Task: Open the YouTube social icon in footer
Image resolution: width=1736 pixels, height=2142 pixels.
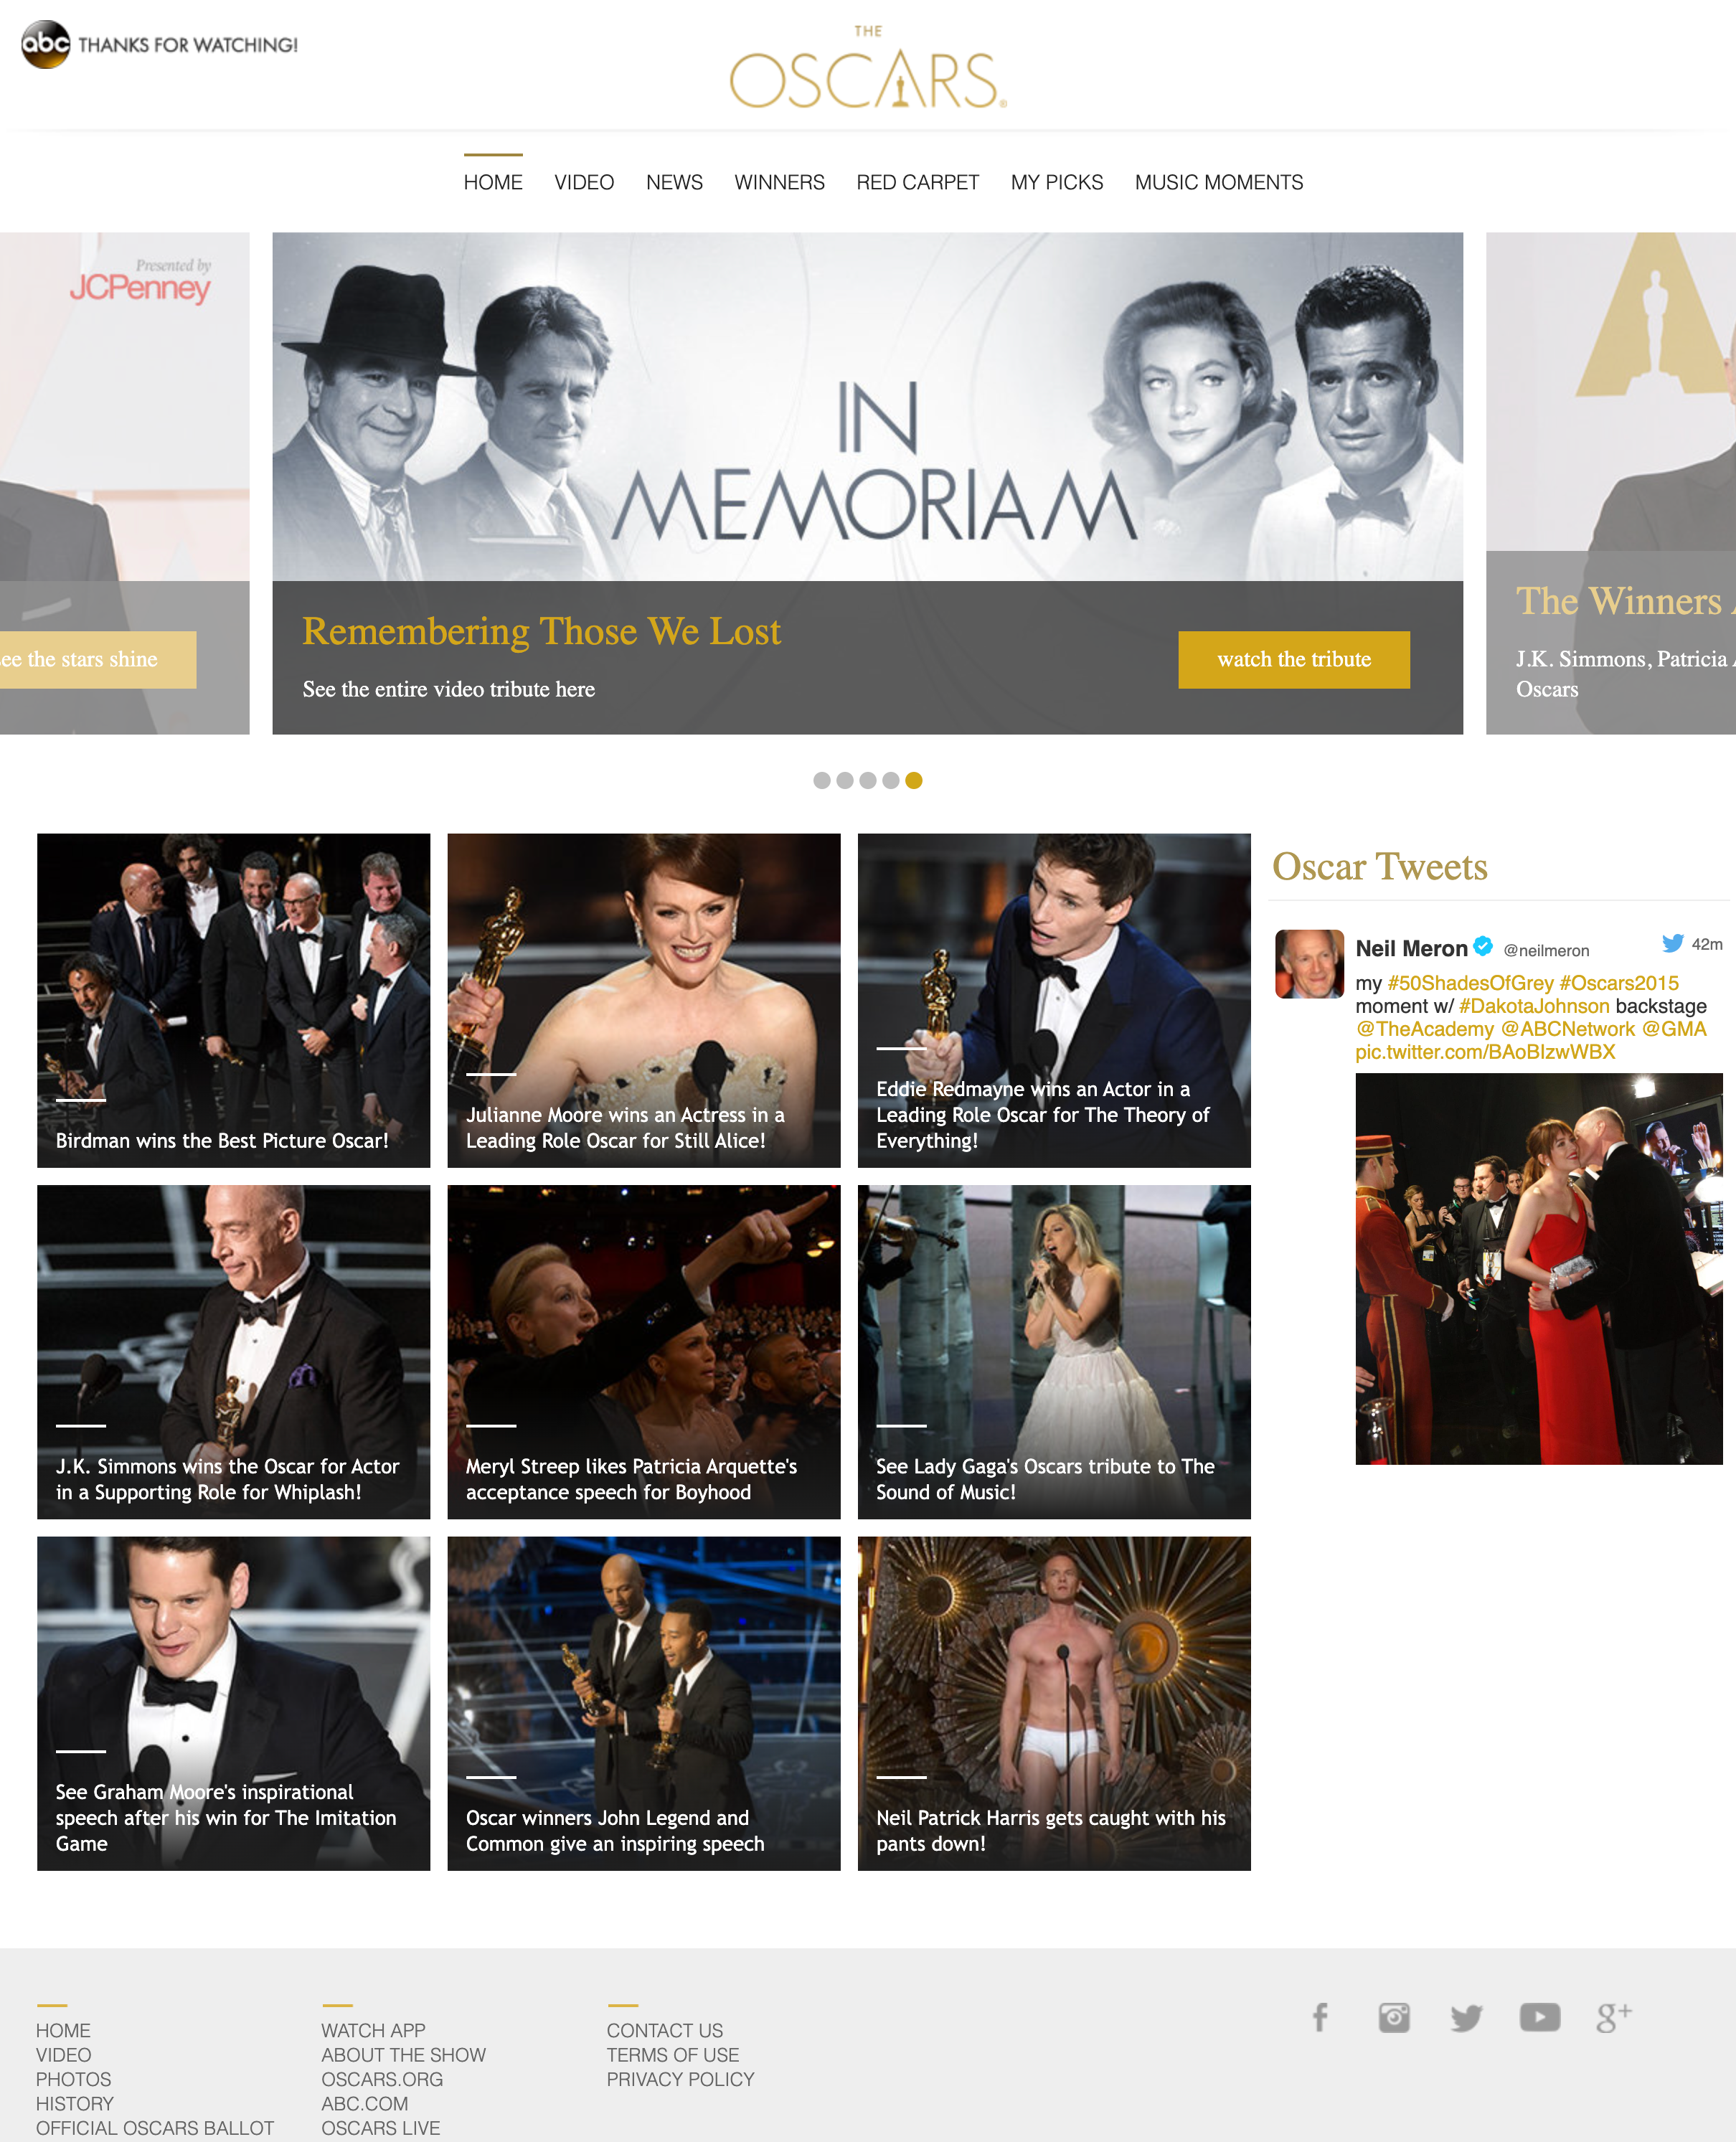Action: [x=1540, y=2017]
